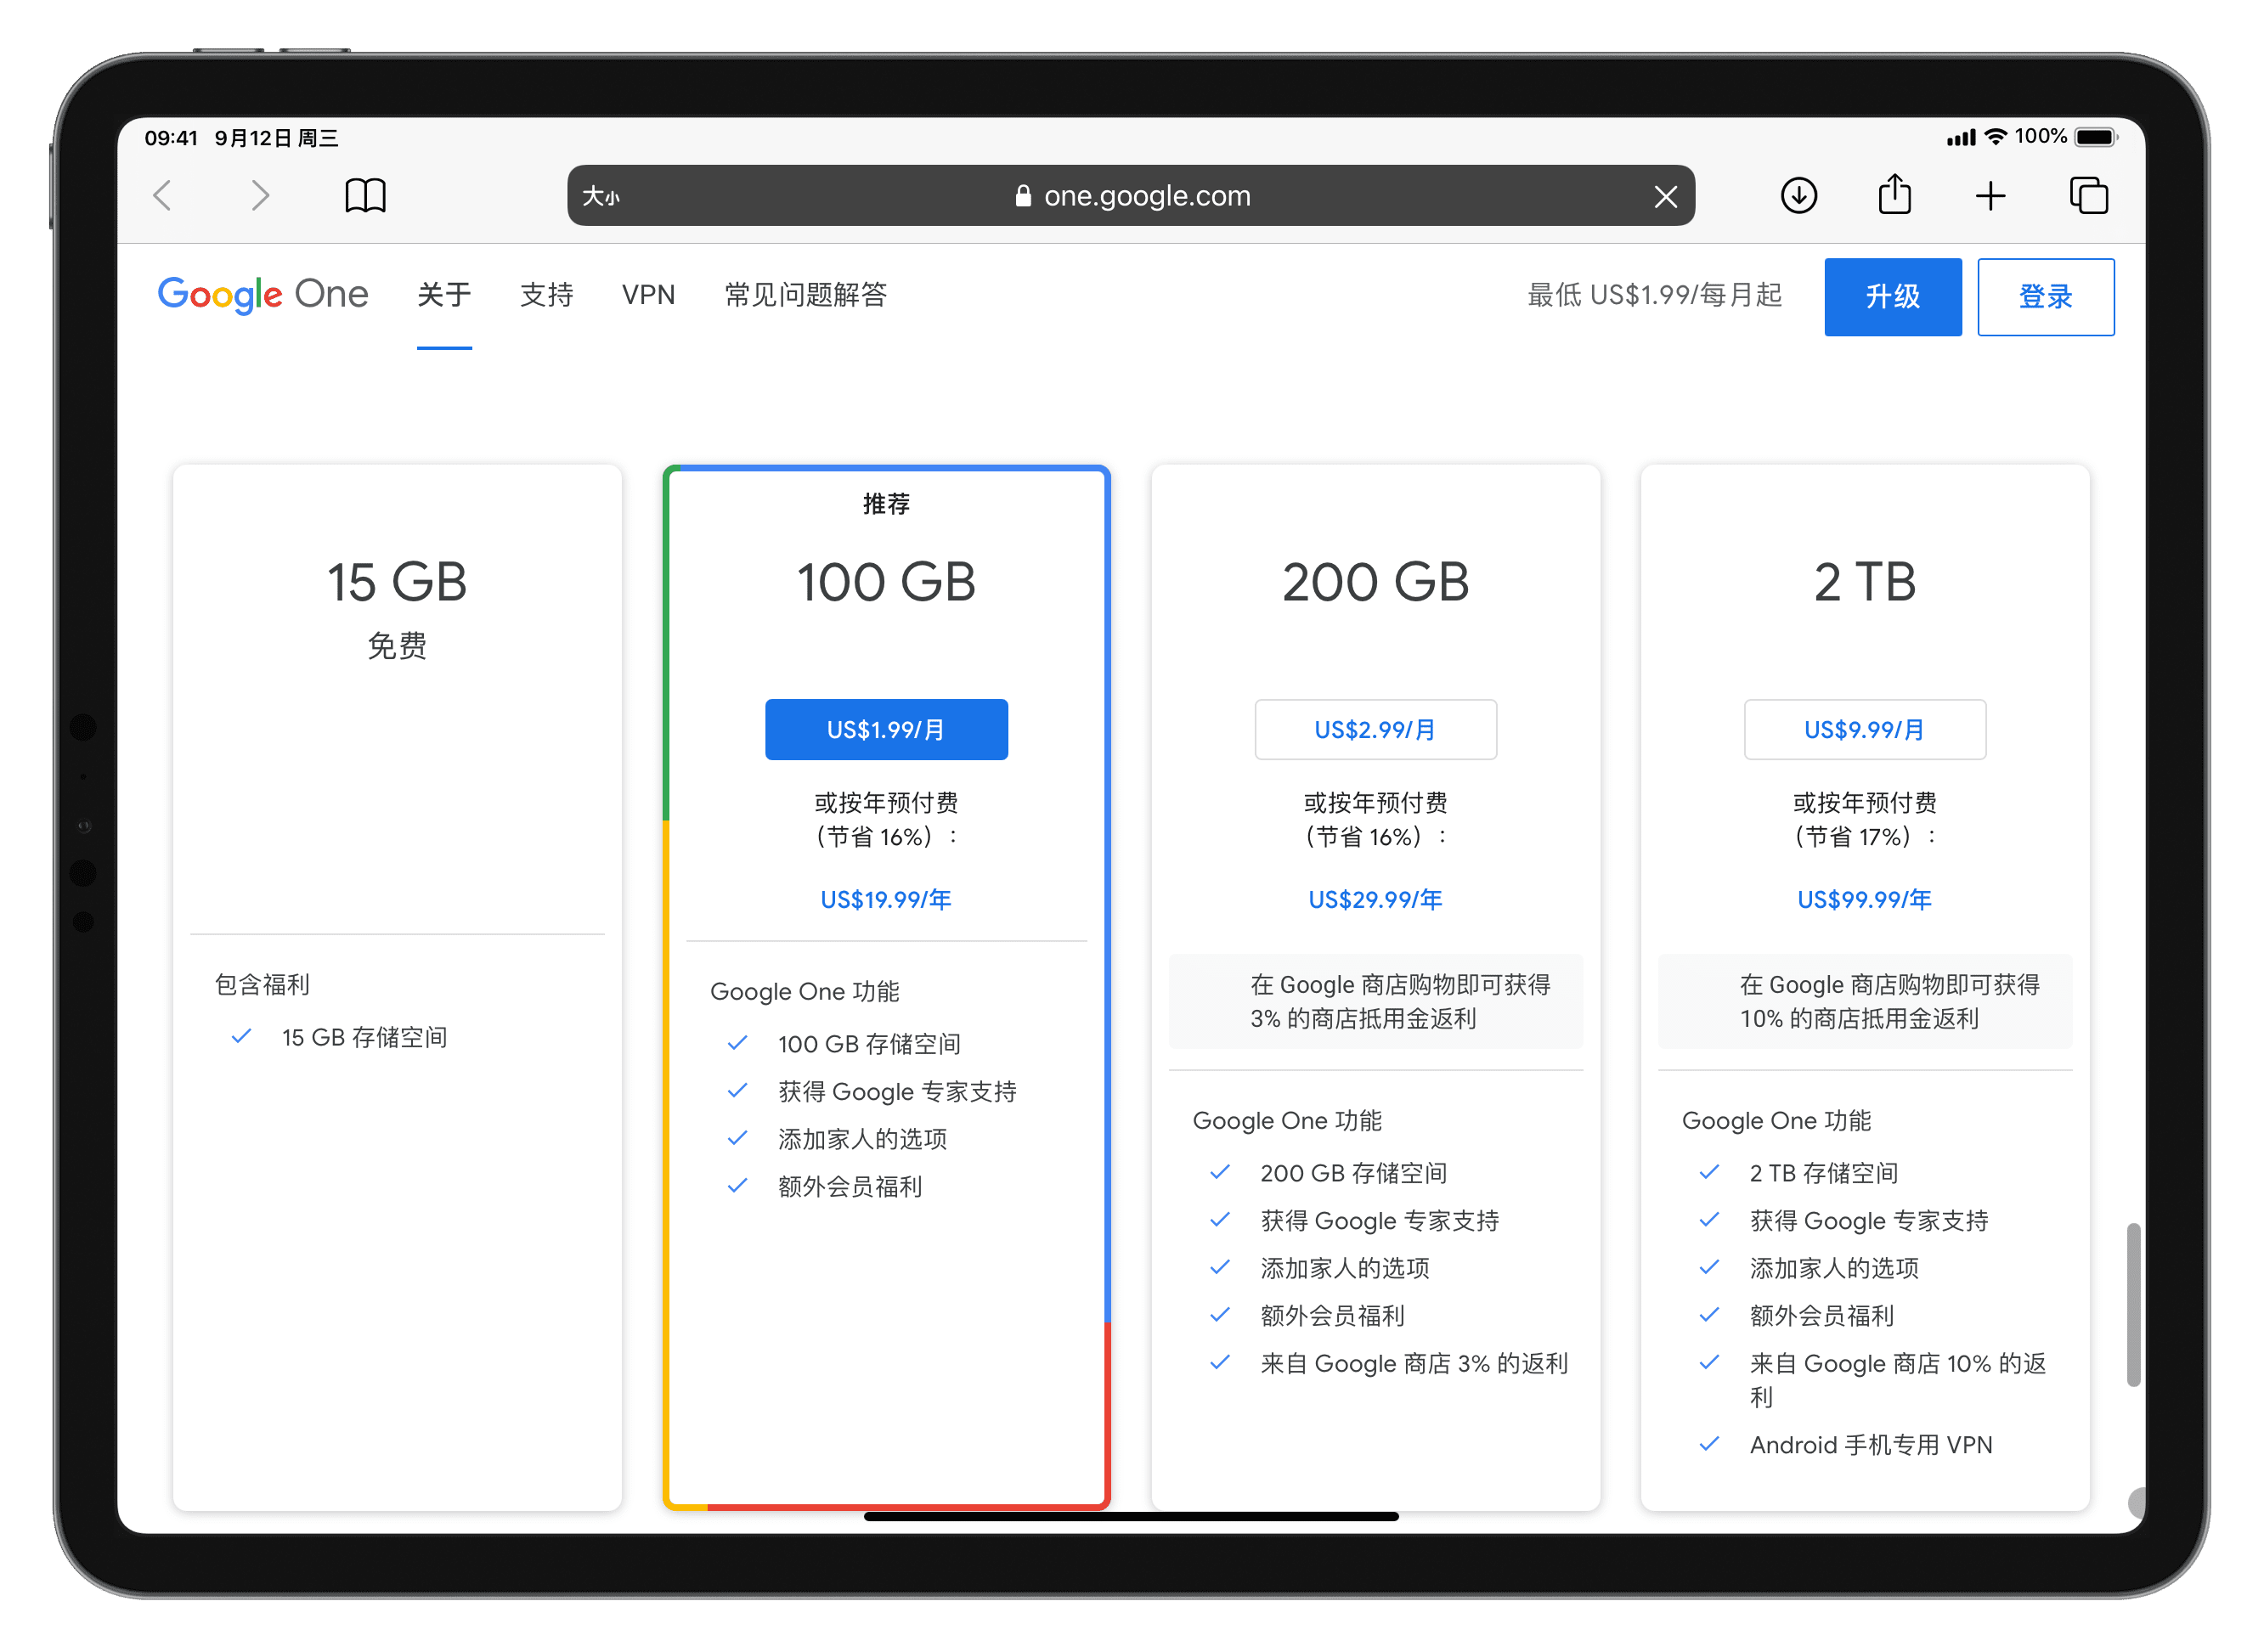Click the 10% 的商店抵用金返利 banner

click(1864, 1001)
